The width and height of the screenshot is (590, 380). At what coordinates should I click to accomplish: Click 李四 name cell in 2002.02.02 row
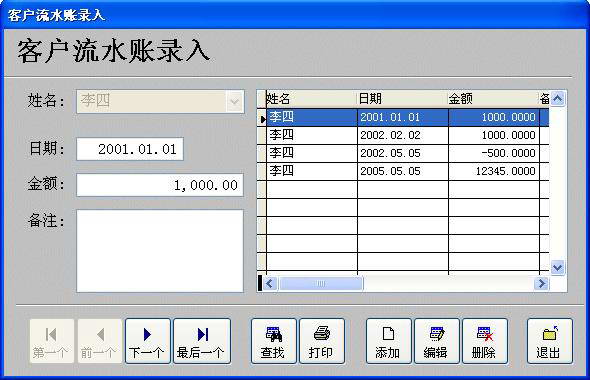tap(312, 135)
